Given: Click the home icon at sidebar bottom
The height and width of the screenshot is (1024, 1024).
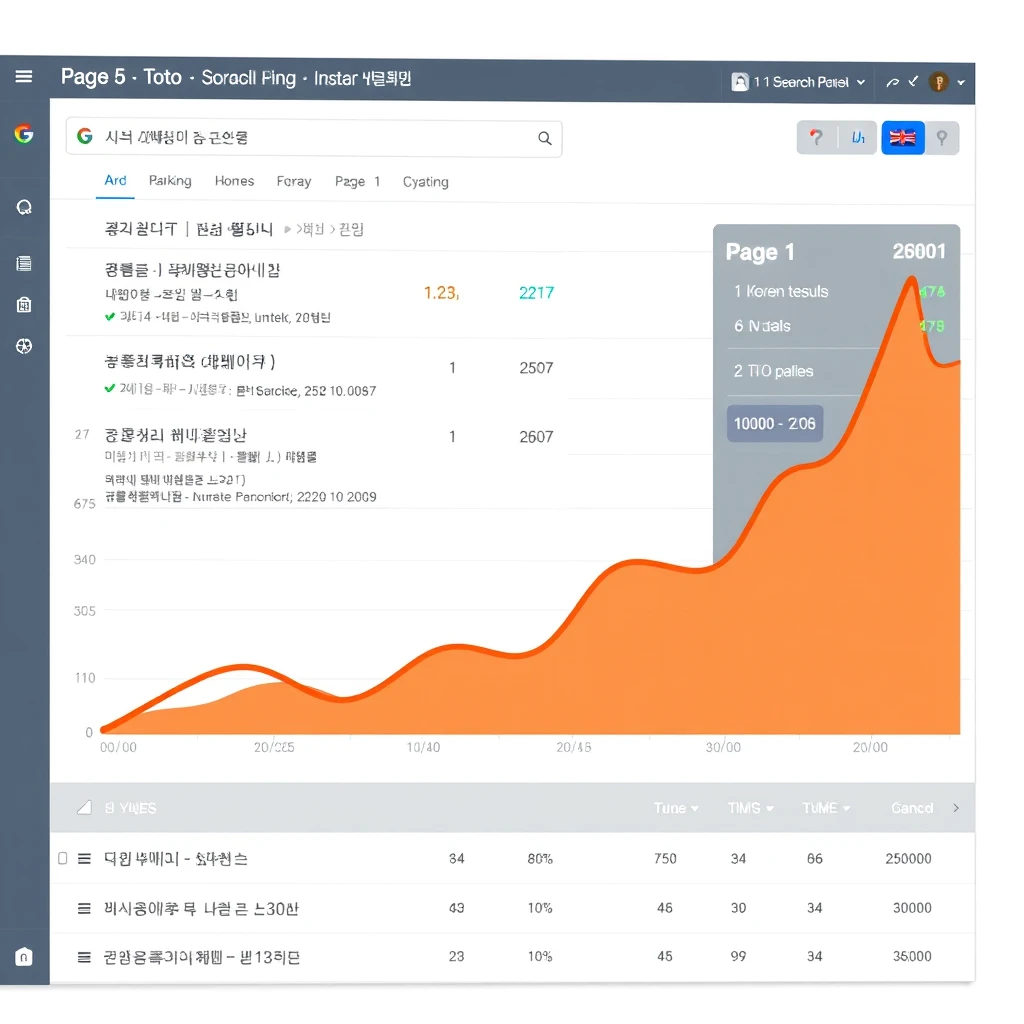Looking at the screenshot, I should coord(24,957).
